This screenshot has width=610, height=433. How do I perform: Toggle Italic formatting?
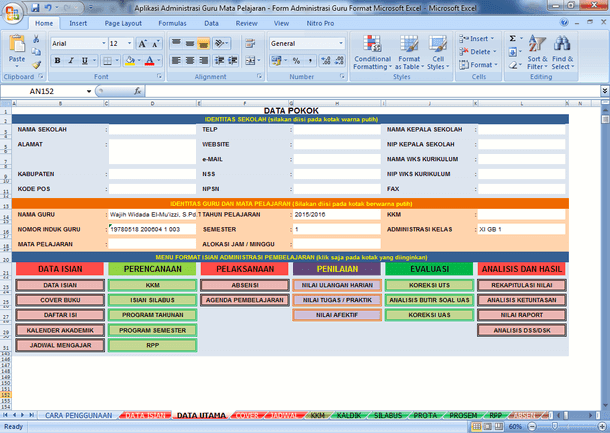pyautogui.click(x=71, y=61)
